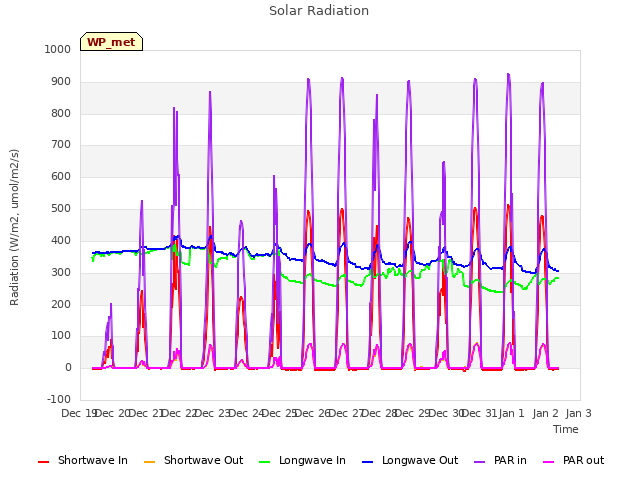Click the WP_met annotation label
Screen dimensions: 640x480
(111, 42)
